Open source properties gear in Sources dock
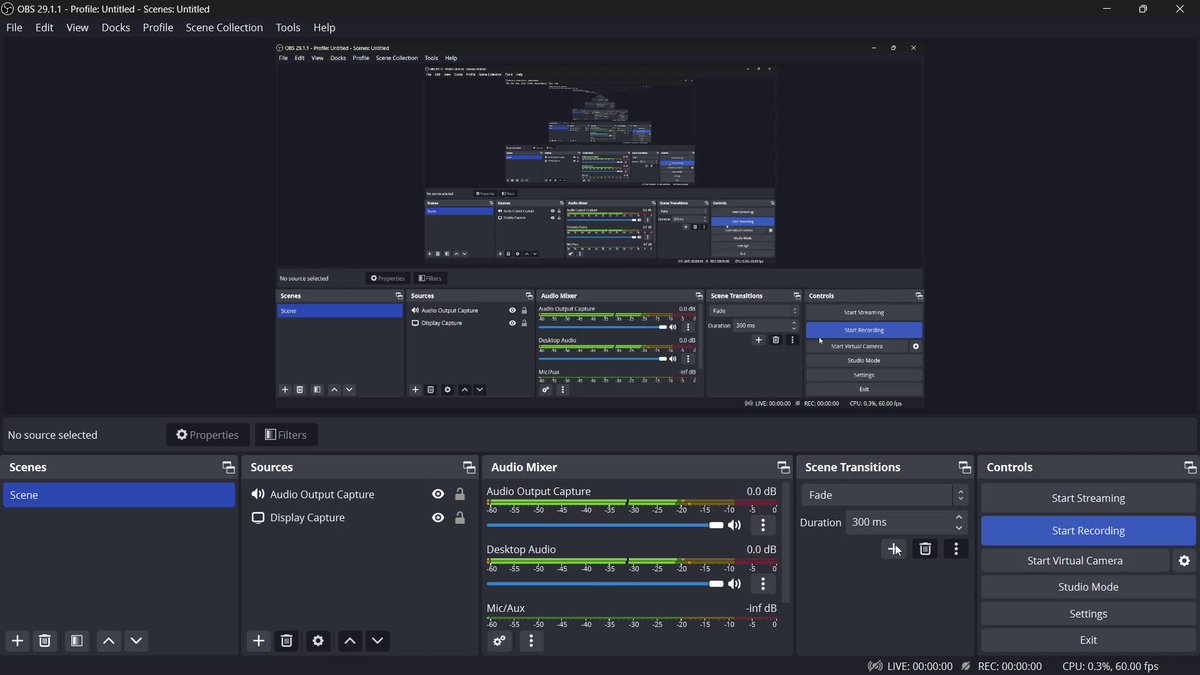Screen dimensions: 1200x675 tap(318, 641)
